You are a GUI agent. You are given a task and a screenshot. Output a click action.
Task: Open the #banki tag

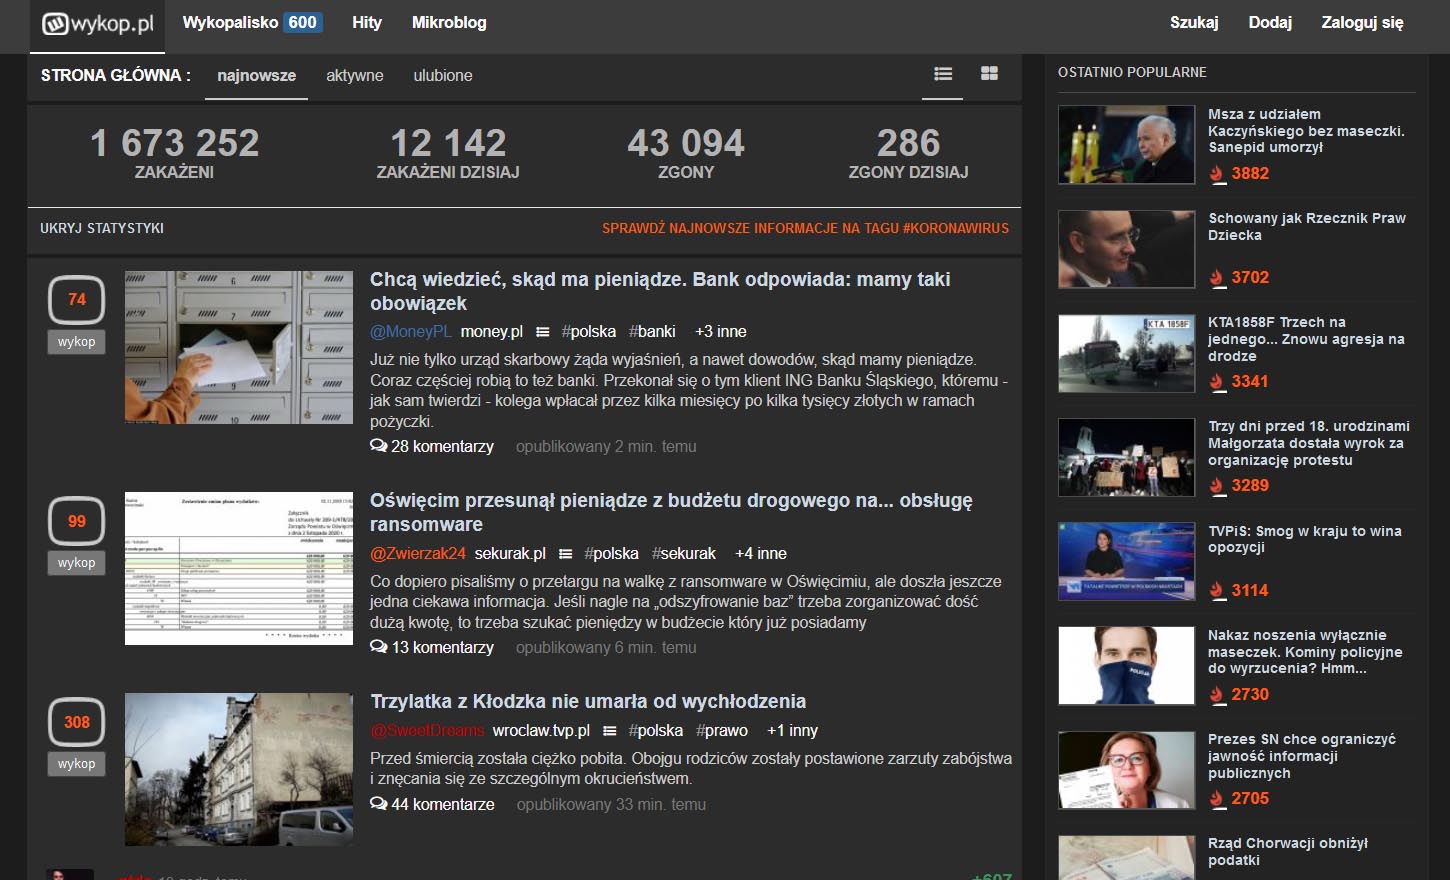[652, 332]
